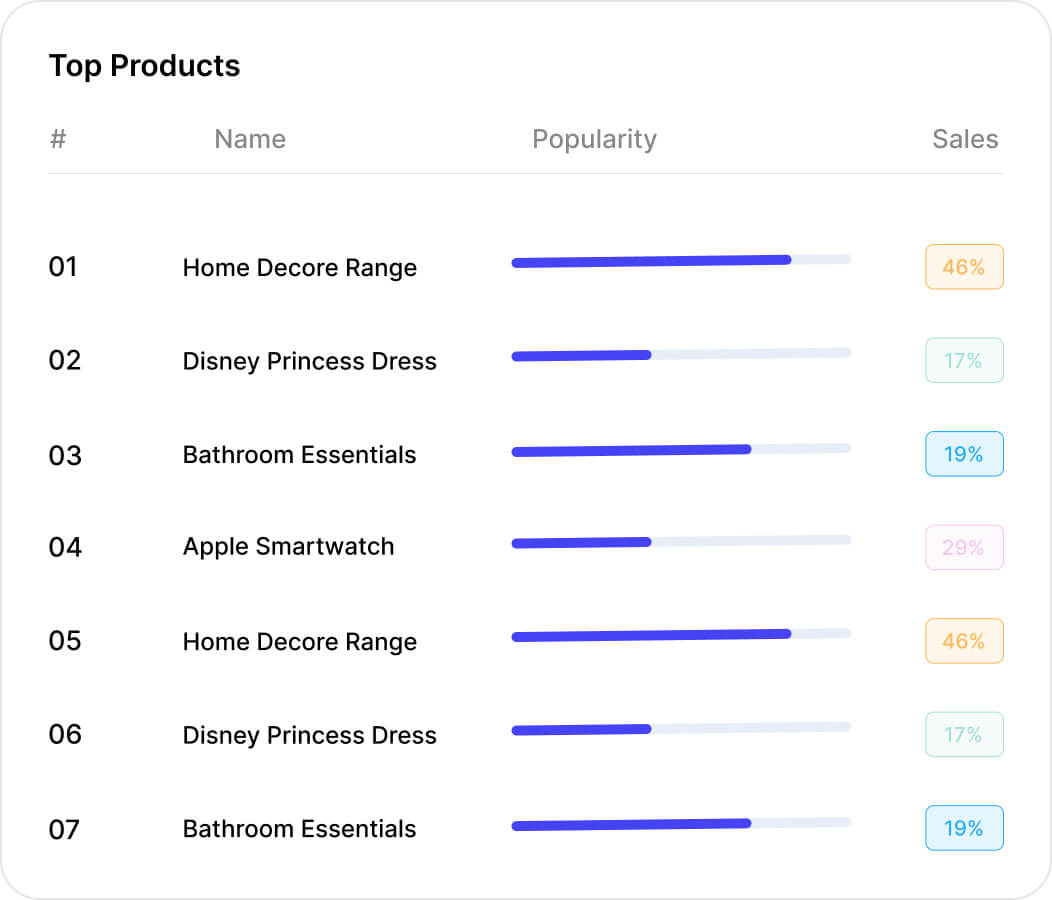1052x900 pixels.
Task: Click the popularity bar for row 01
Action: pos(681,260)
